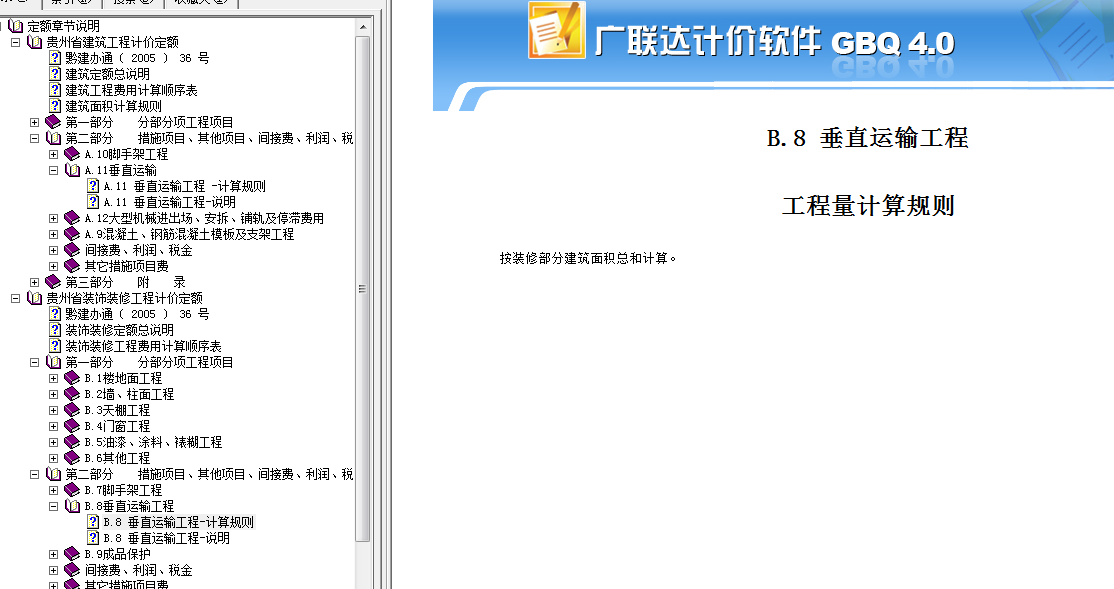The image size is (1114, 589).
Task: Select the 建筑面积计算规则 topic label
Action: 114,106
